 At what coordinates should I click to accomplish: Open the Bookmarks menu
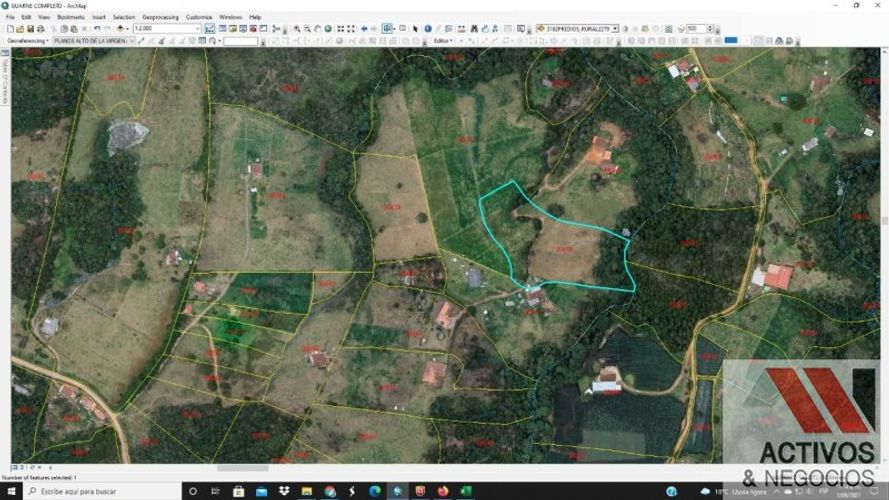click(x=71, y=17)
